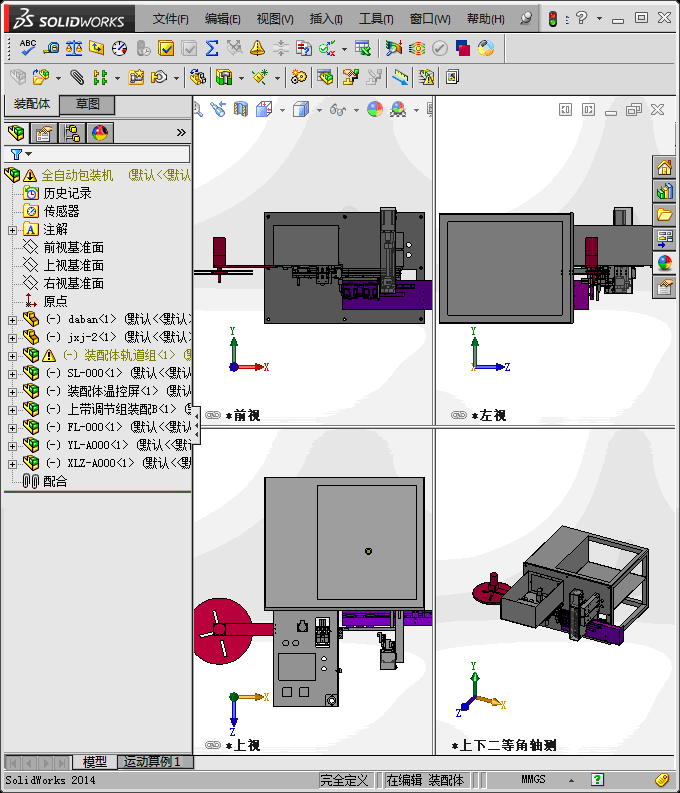
Task: Expand the 装配体轨道组<1> node
Action: pyautogui.click(x=12, y=356)
